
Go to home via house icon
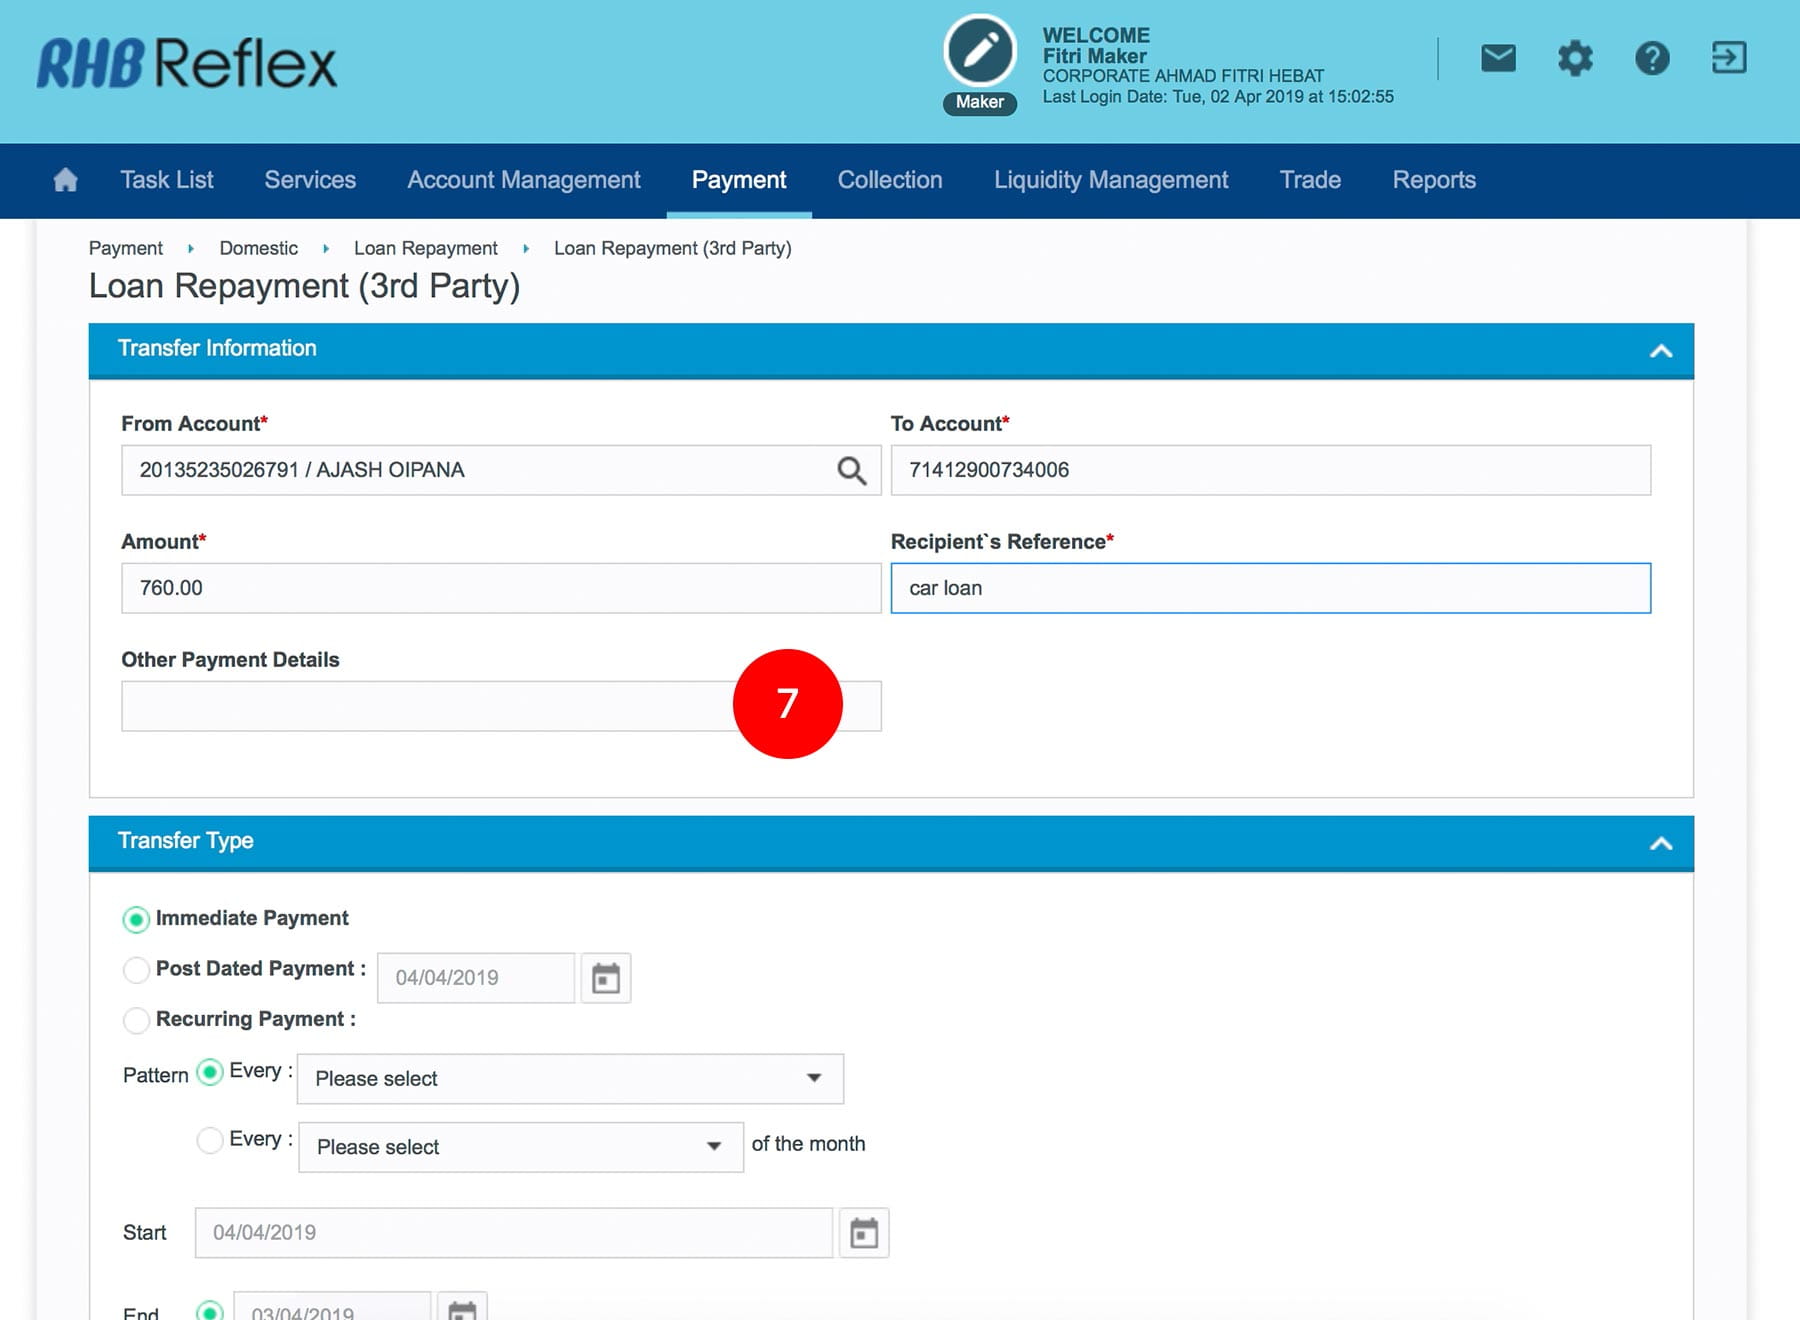66,180
